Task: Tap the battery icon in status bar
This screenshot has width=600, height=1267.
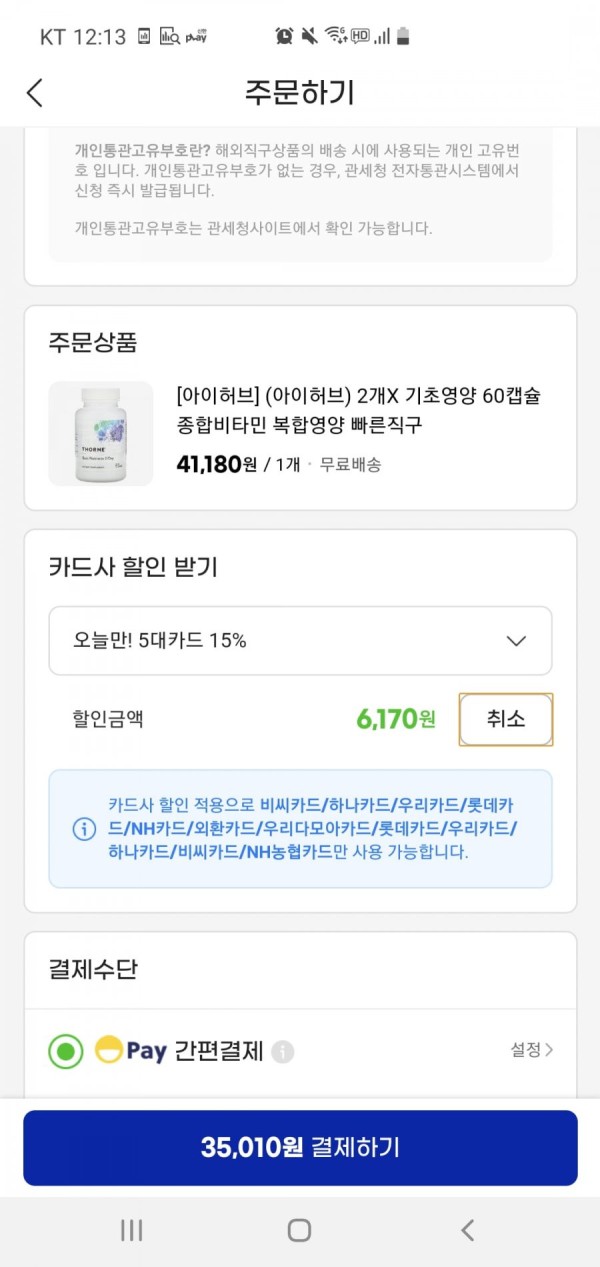Action: pyautogui.click(x=403, y=36)
